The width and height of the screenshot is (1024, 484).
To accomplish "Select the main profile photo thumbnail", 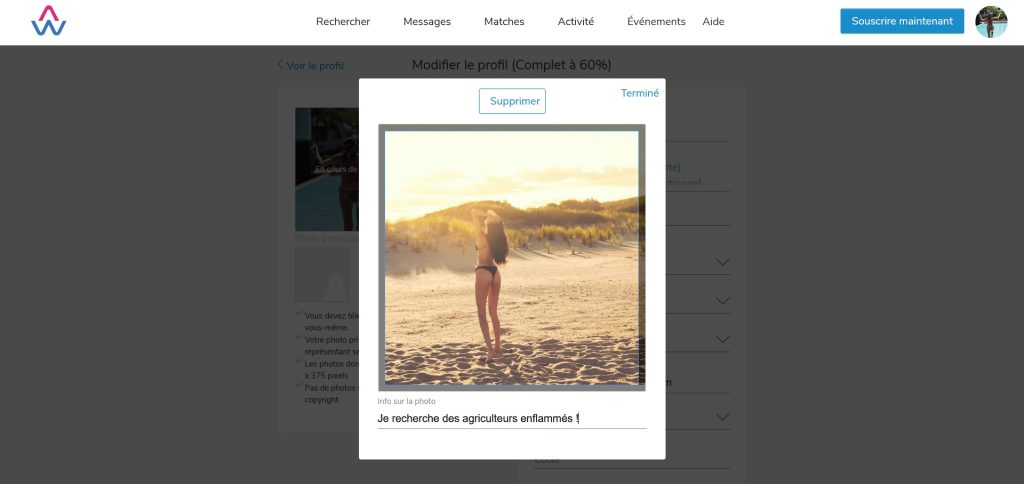I will coord(327,169).
